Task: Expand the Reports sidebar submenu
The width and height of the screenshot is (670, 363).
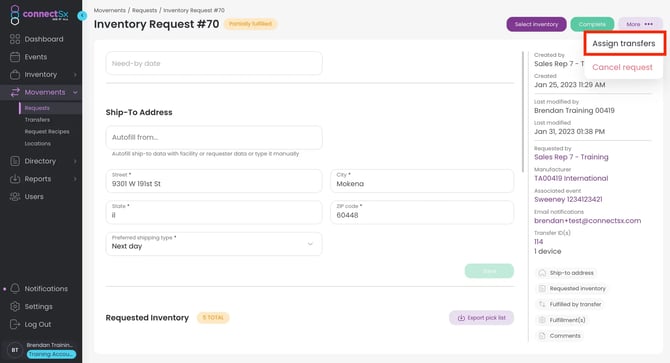Action: coord(75,179)
